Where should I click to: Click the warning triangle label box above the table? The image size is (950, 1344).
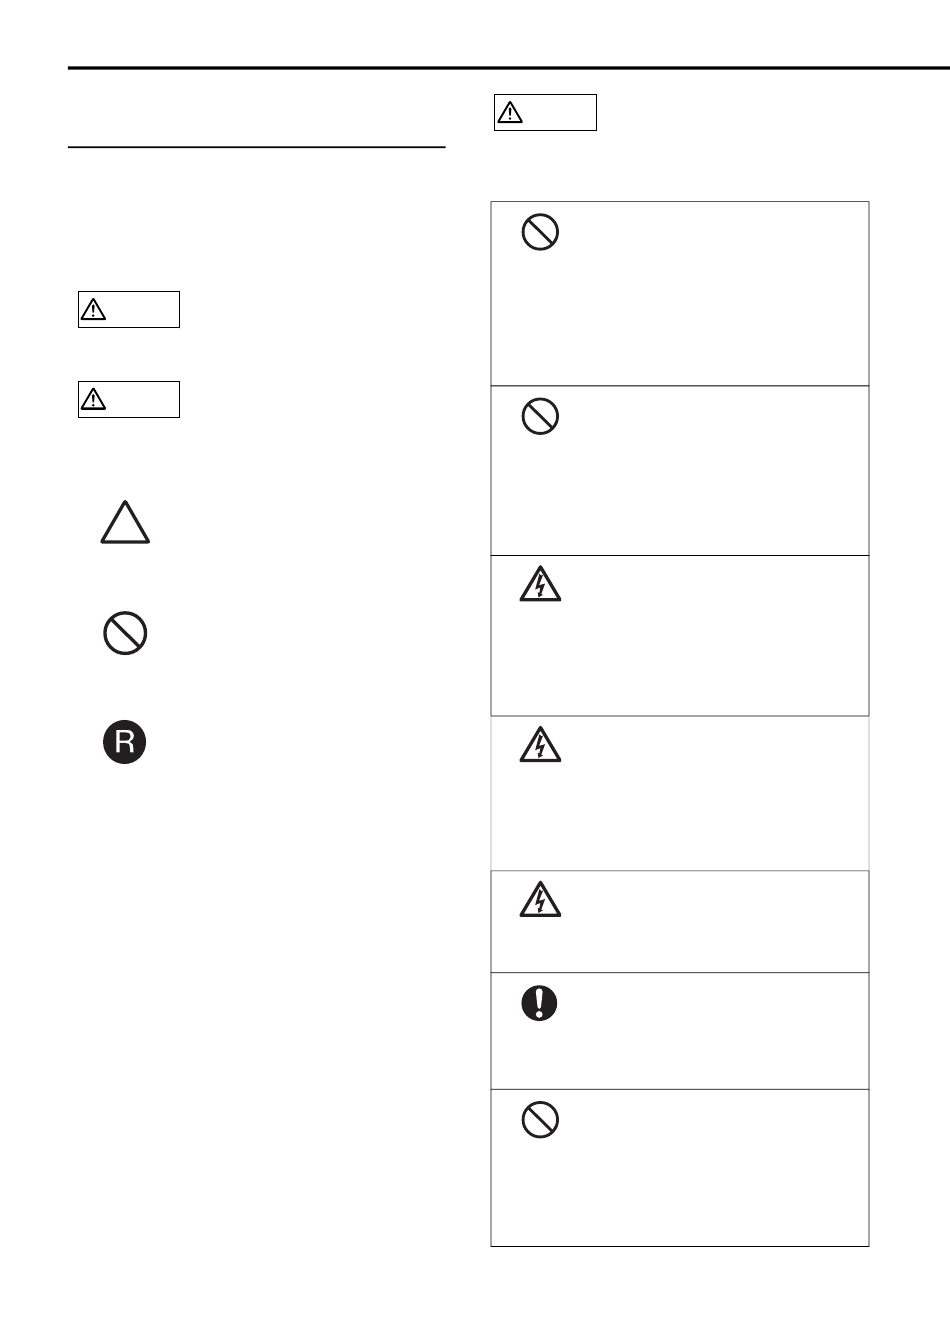[546, 112]
